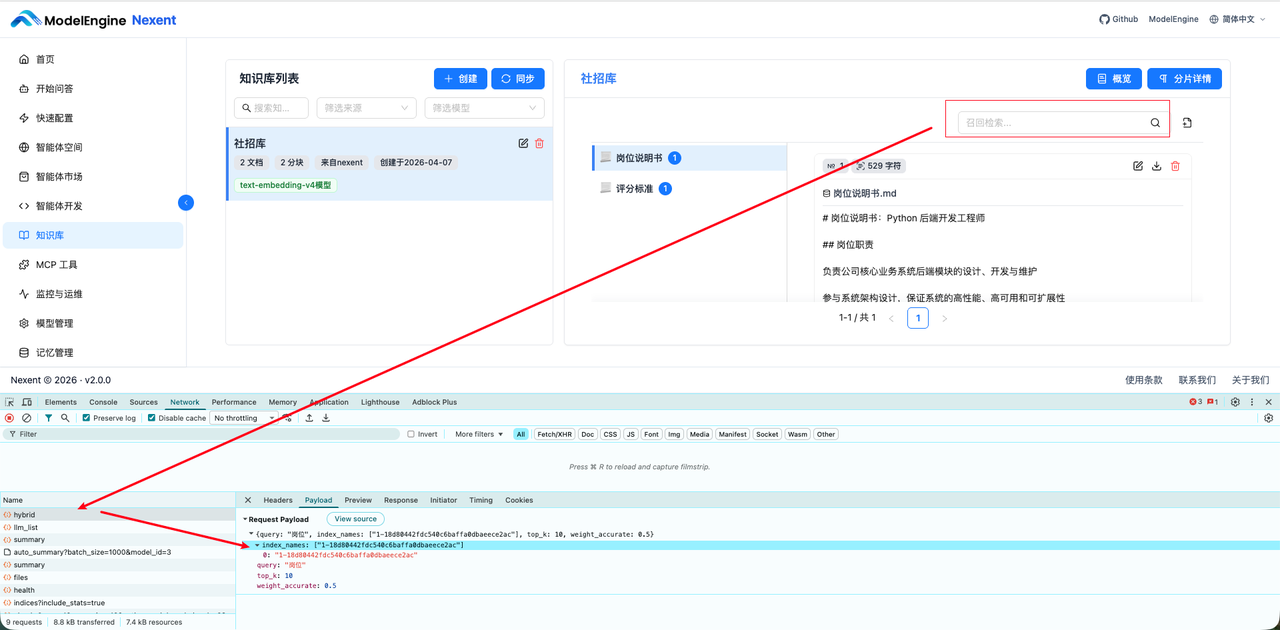Click the export HAR download icon
This screenshot has width=1280, height=630.
tap(326, 418)
